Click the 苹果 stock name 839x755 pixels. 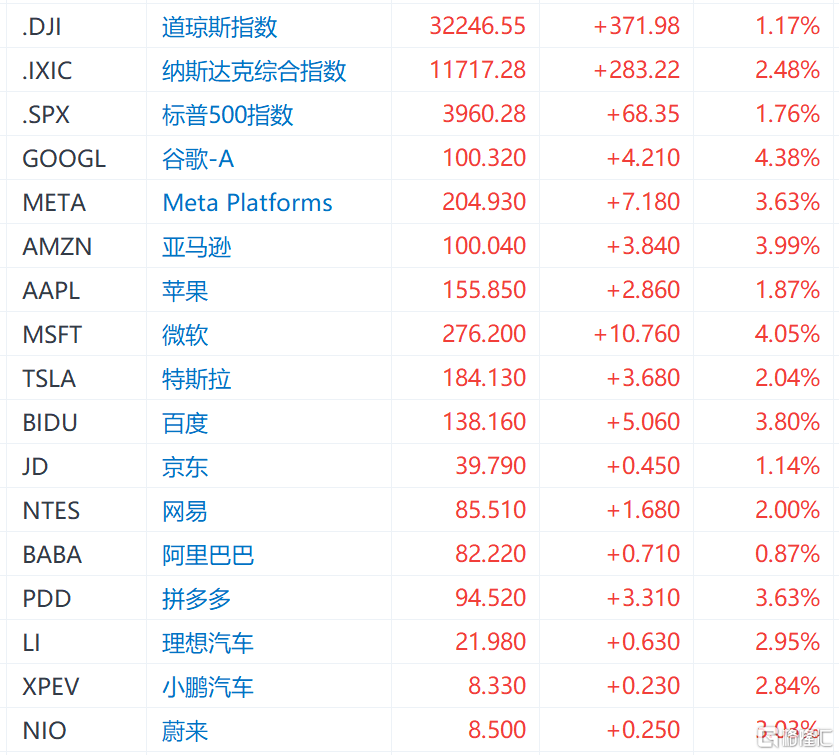pyautogui.click(x=185, y=291)
